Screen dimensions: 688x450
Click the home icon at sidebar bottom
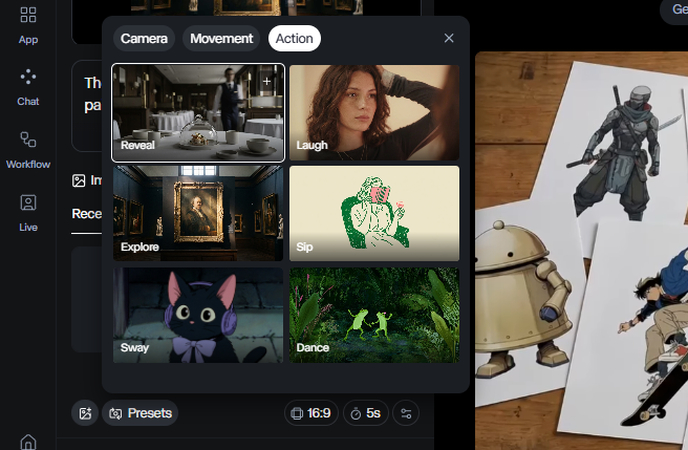[x=28, y=441]
